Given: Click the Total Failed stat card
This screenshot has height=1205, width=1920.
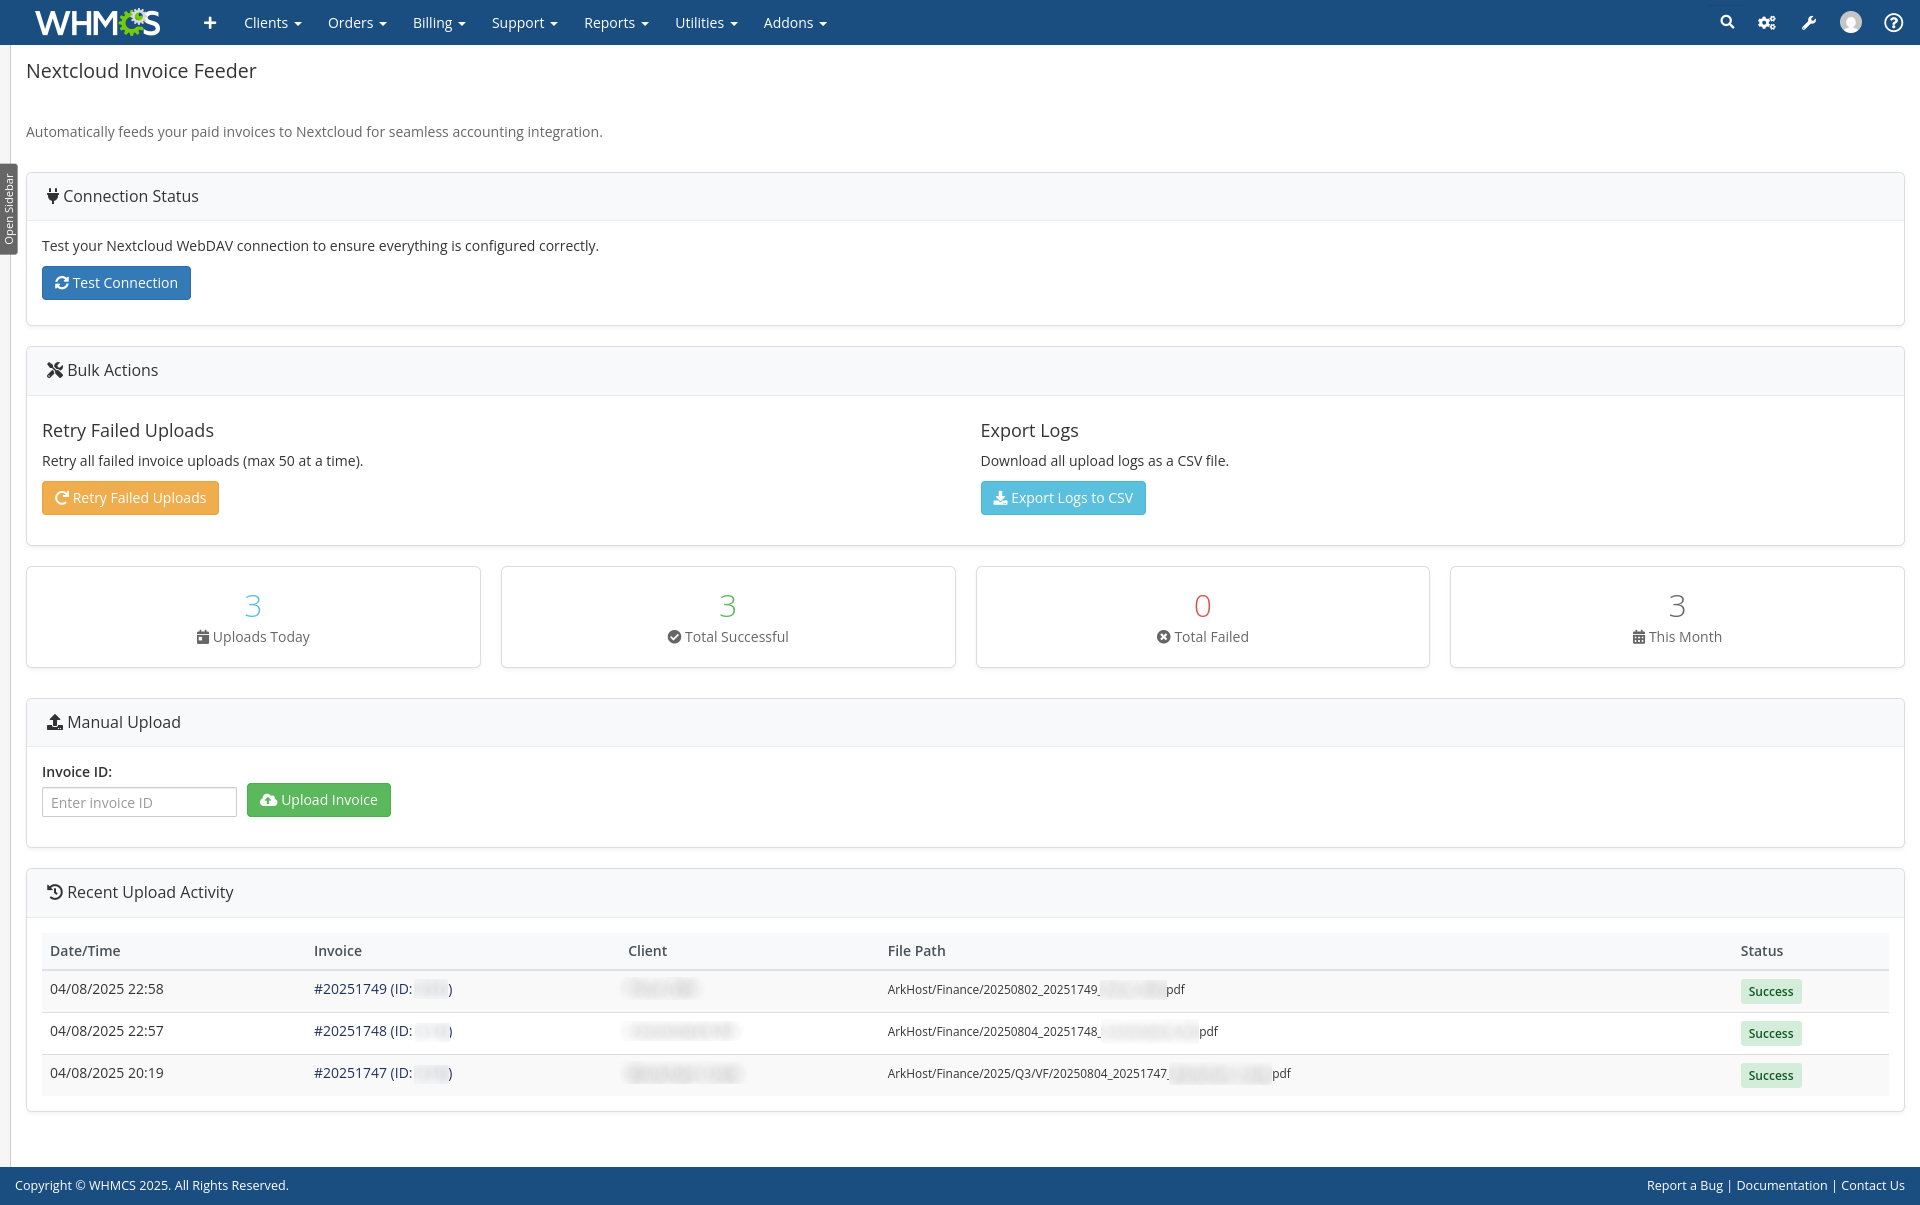Looking at the screenshot, I should [x=1202, y=617].
